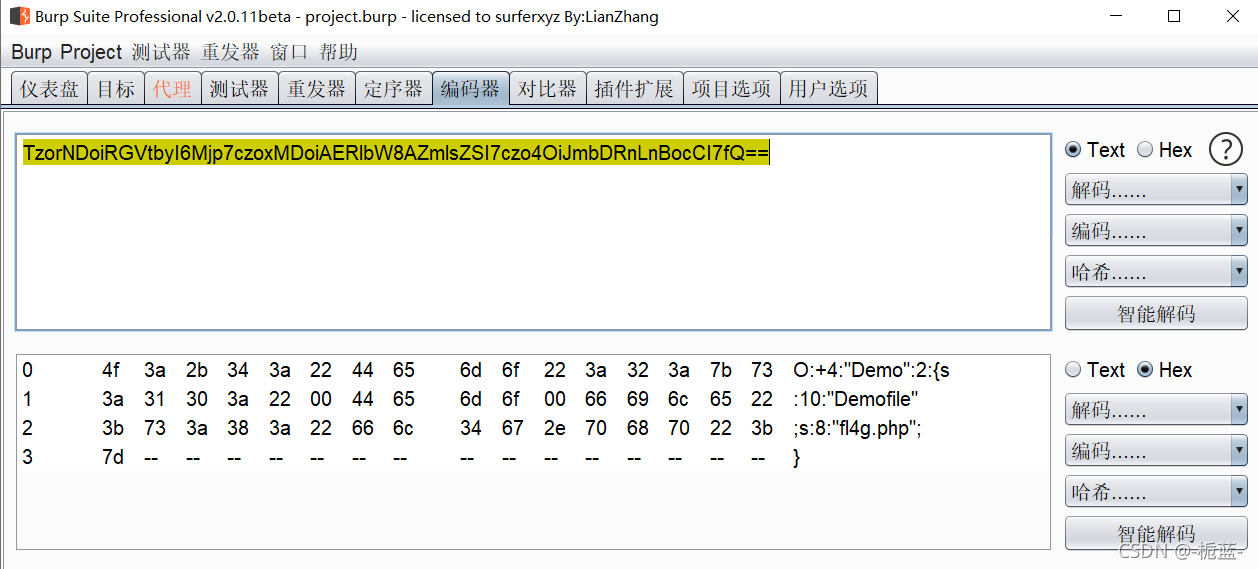Click hex row 1 decoded text :10:"Demofile"

click(855, 399)
